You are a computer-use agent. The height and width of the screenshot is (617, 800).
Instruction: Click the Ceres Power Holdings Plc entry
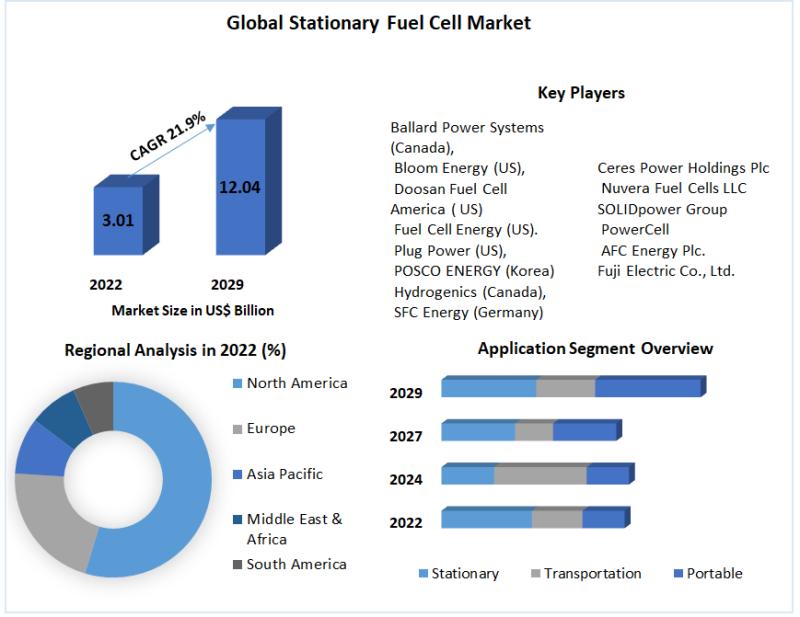click(x=683, y=168)
